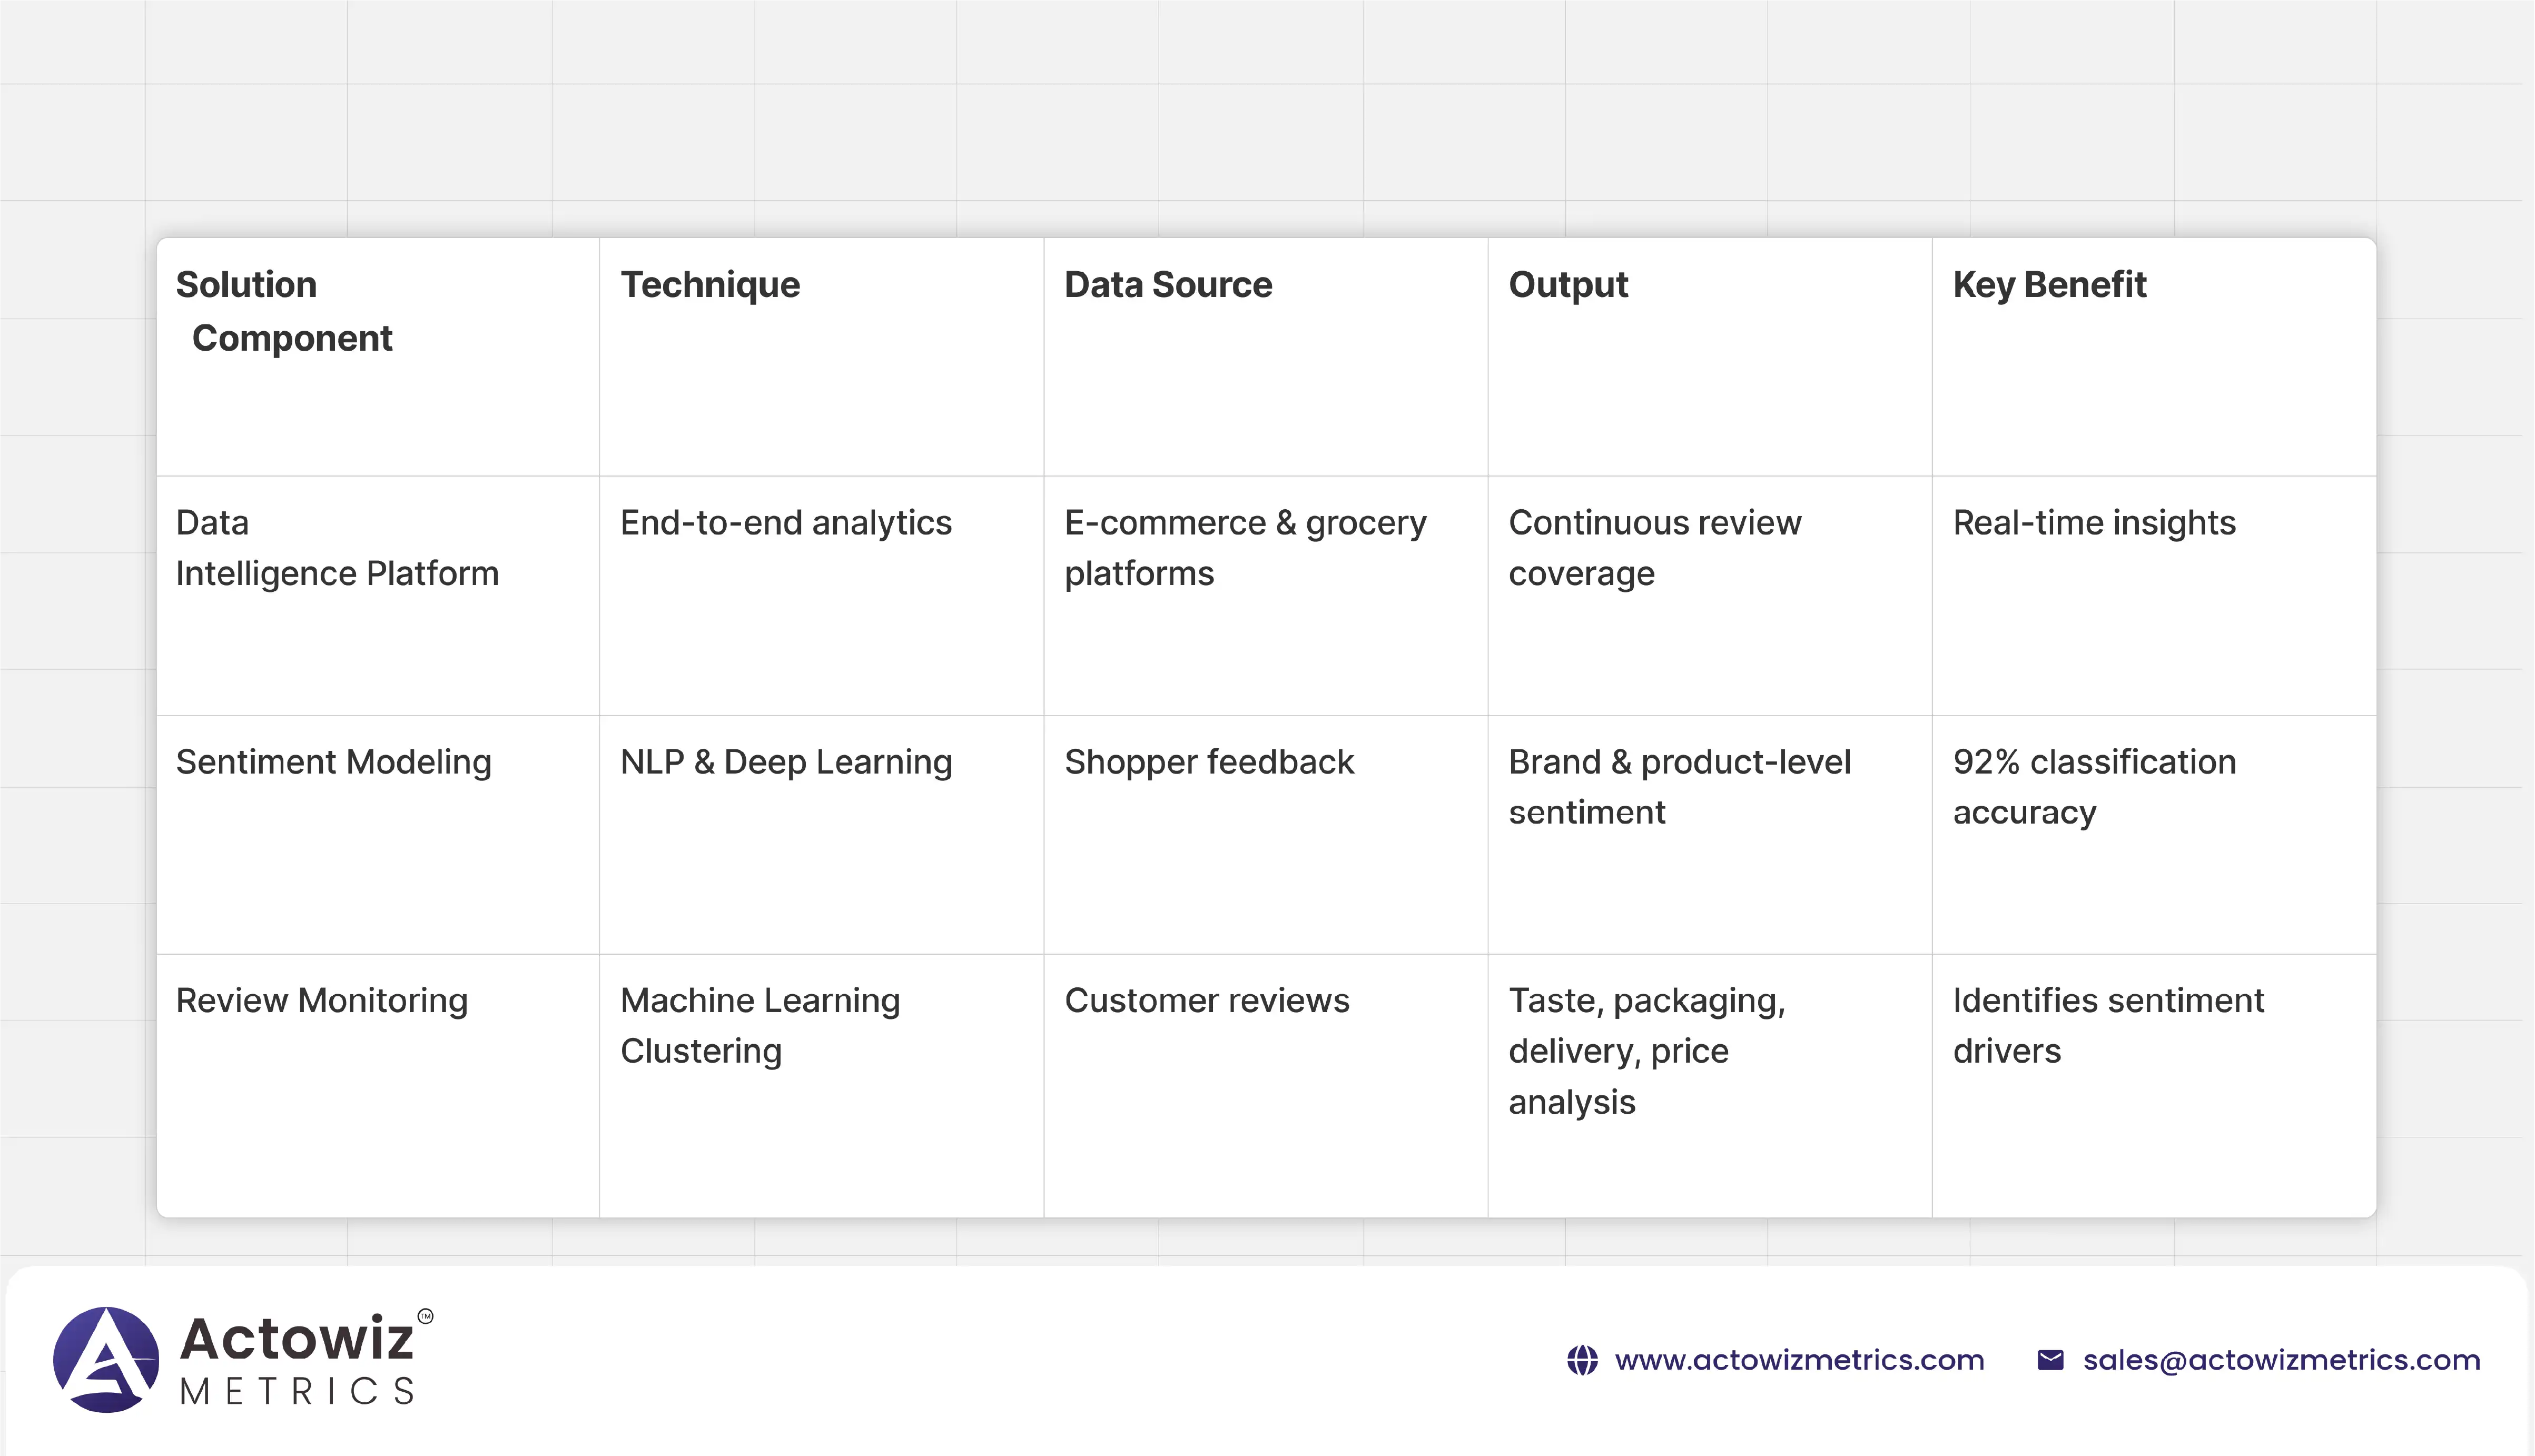Image resolution: width=2535 pixels, height=1456 pixels.
Task: Click the Actowiz Metrics brand name text
Action: click(298, 1359)
